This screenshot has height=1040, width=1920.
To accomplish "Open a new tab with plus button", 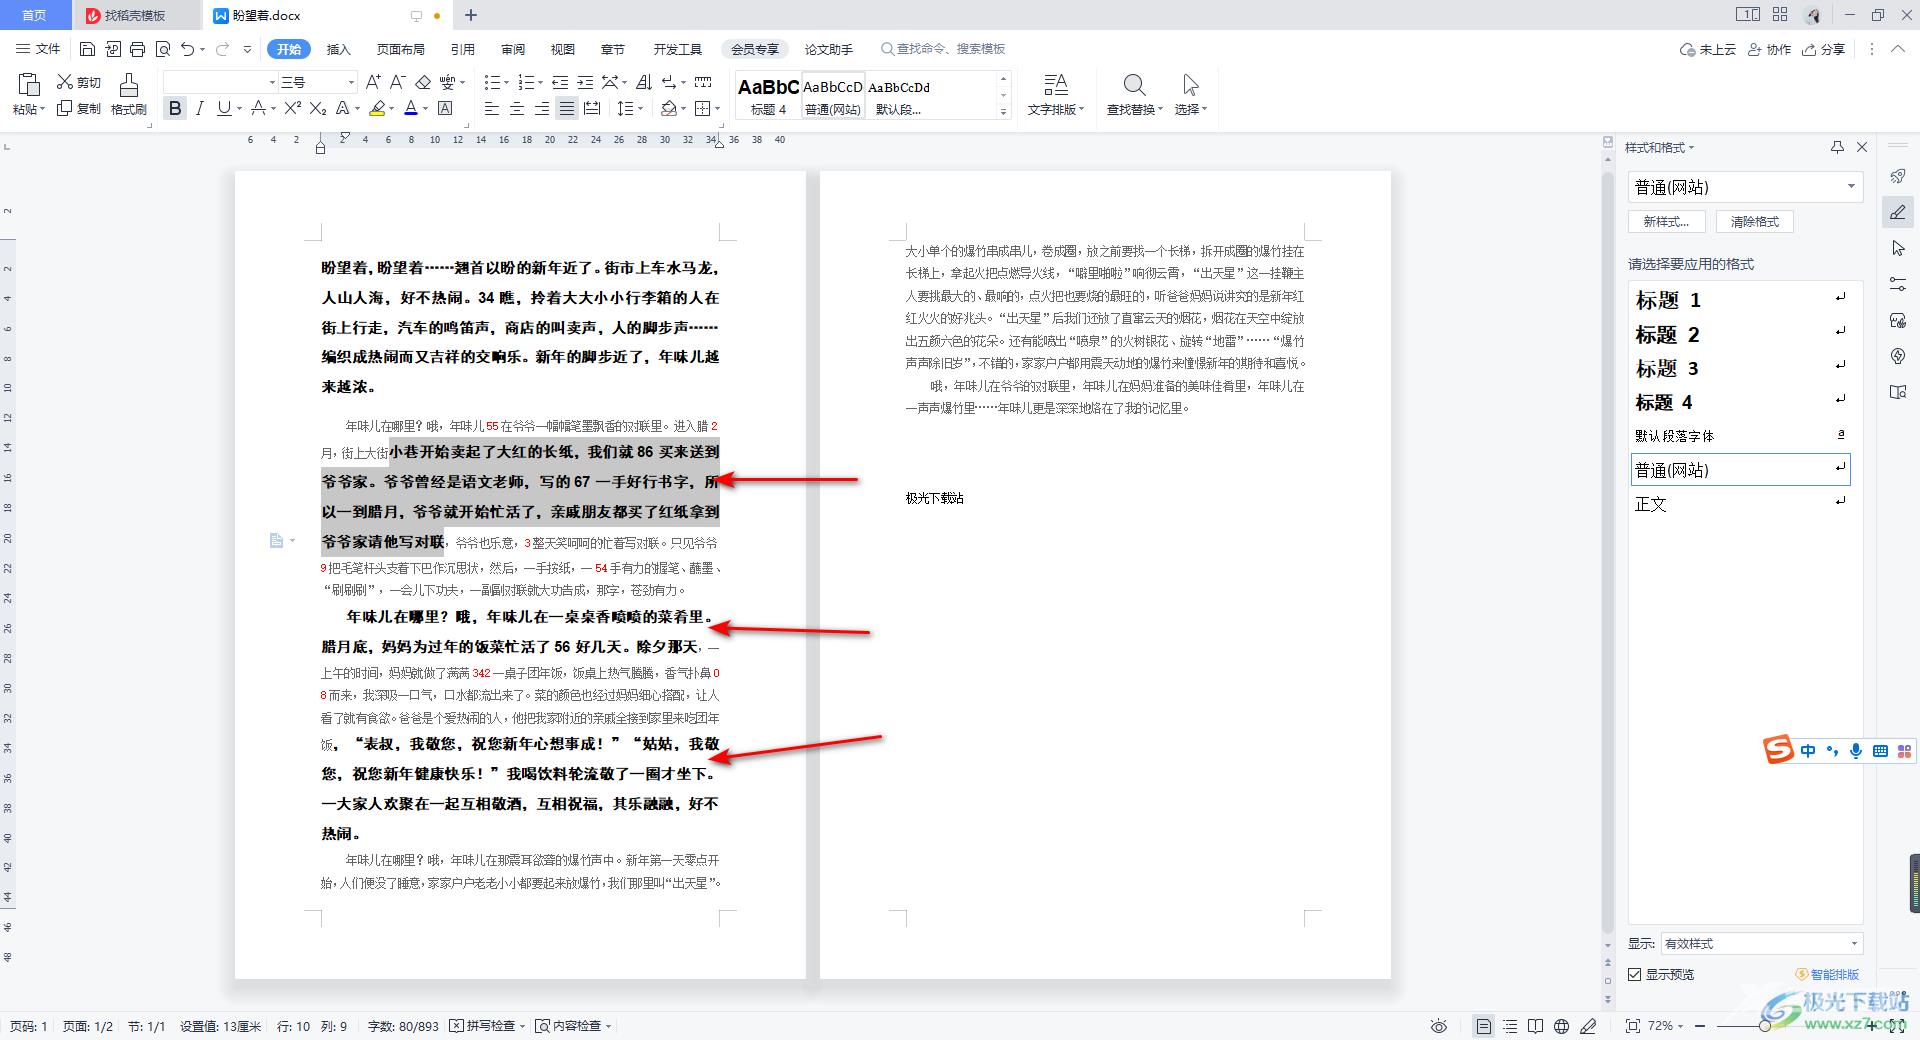I will [471, 15].
